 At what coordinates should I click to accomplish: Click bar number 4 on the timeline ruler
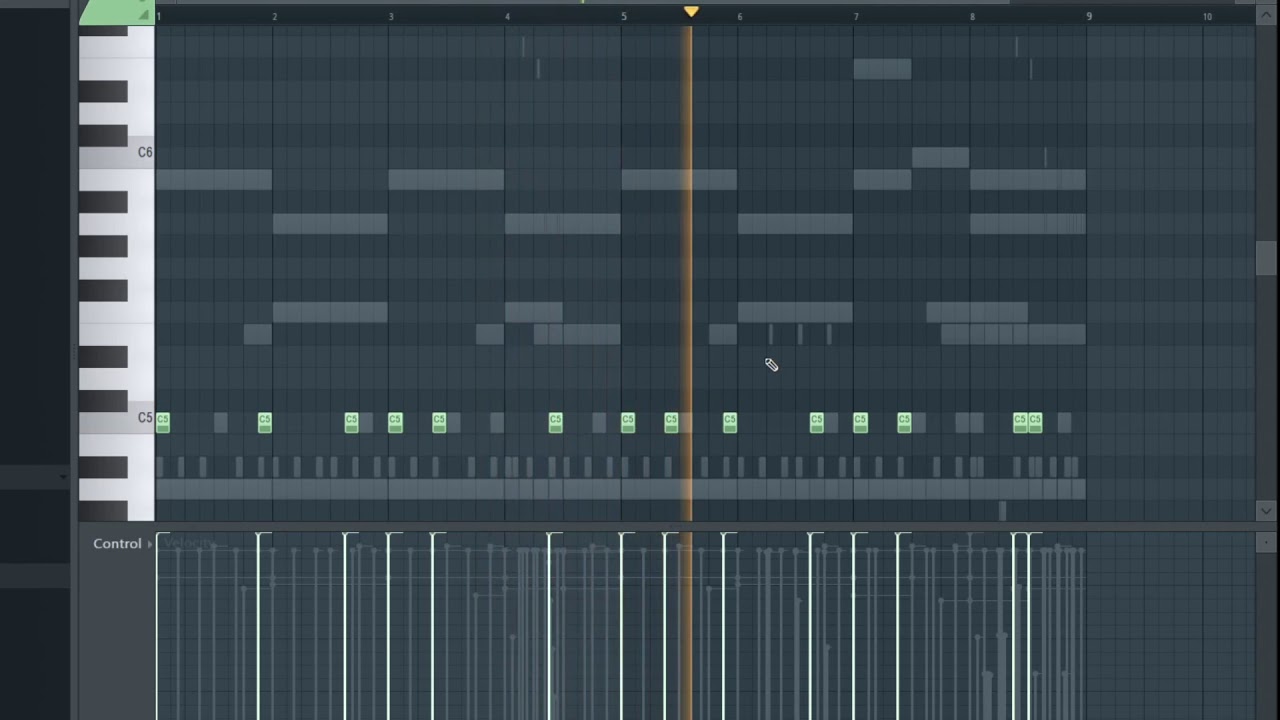[x=507, y=16]
